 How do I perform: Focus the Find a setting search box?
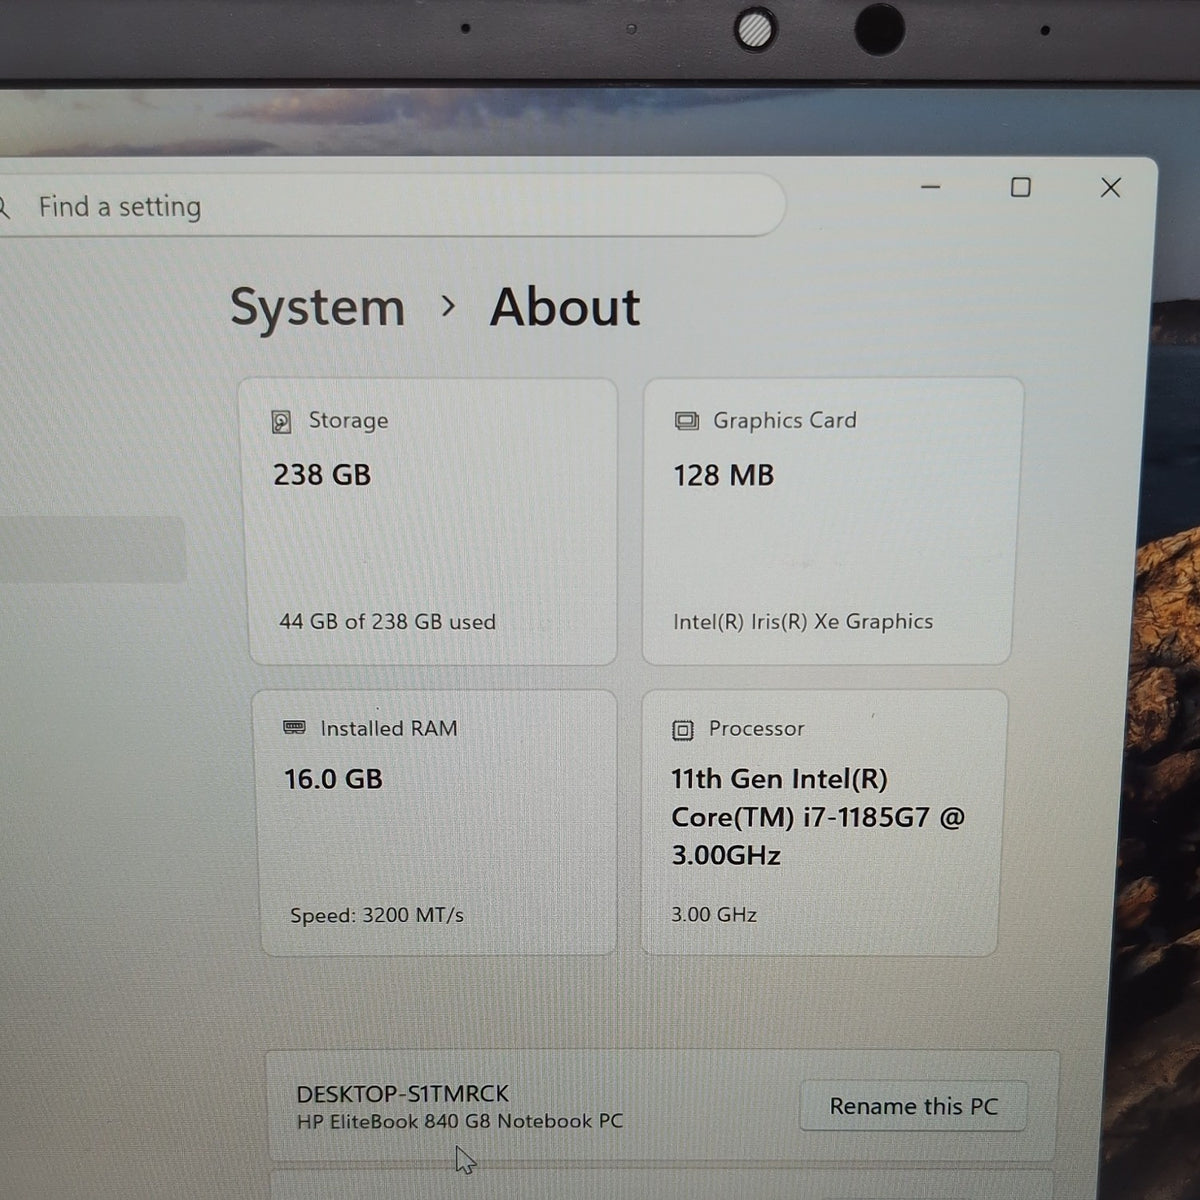click(x=390, y=206)
